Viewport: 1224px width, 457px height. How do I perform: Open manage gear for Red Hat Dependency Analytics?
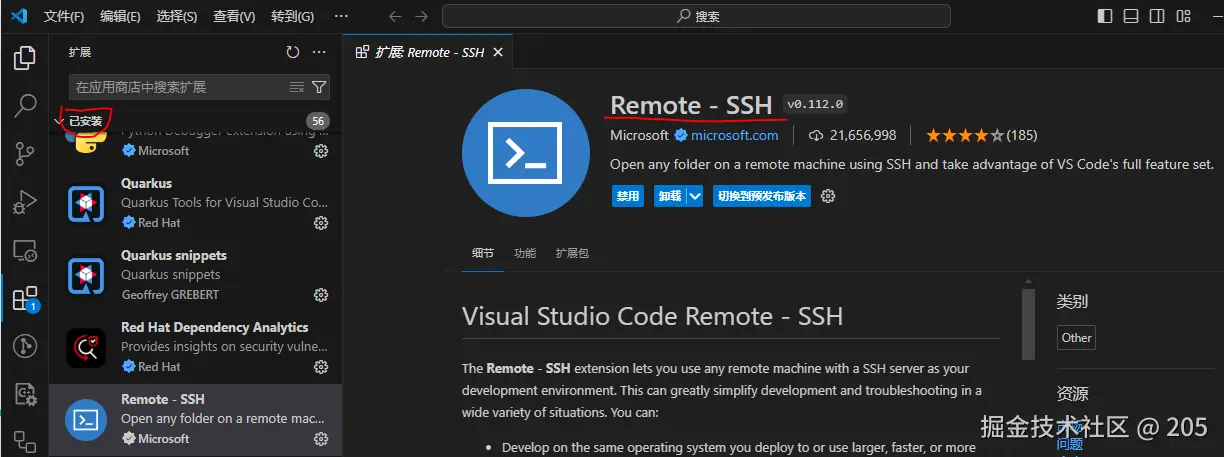pyautogui.click(x=321, y=367)
